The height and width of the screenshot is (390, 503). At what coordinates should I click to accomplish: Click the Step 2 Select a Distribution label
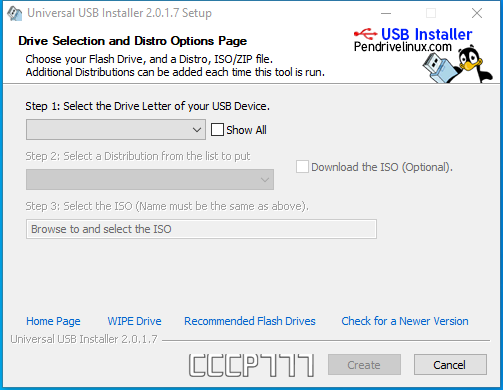click(x=138, y=156)
